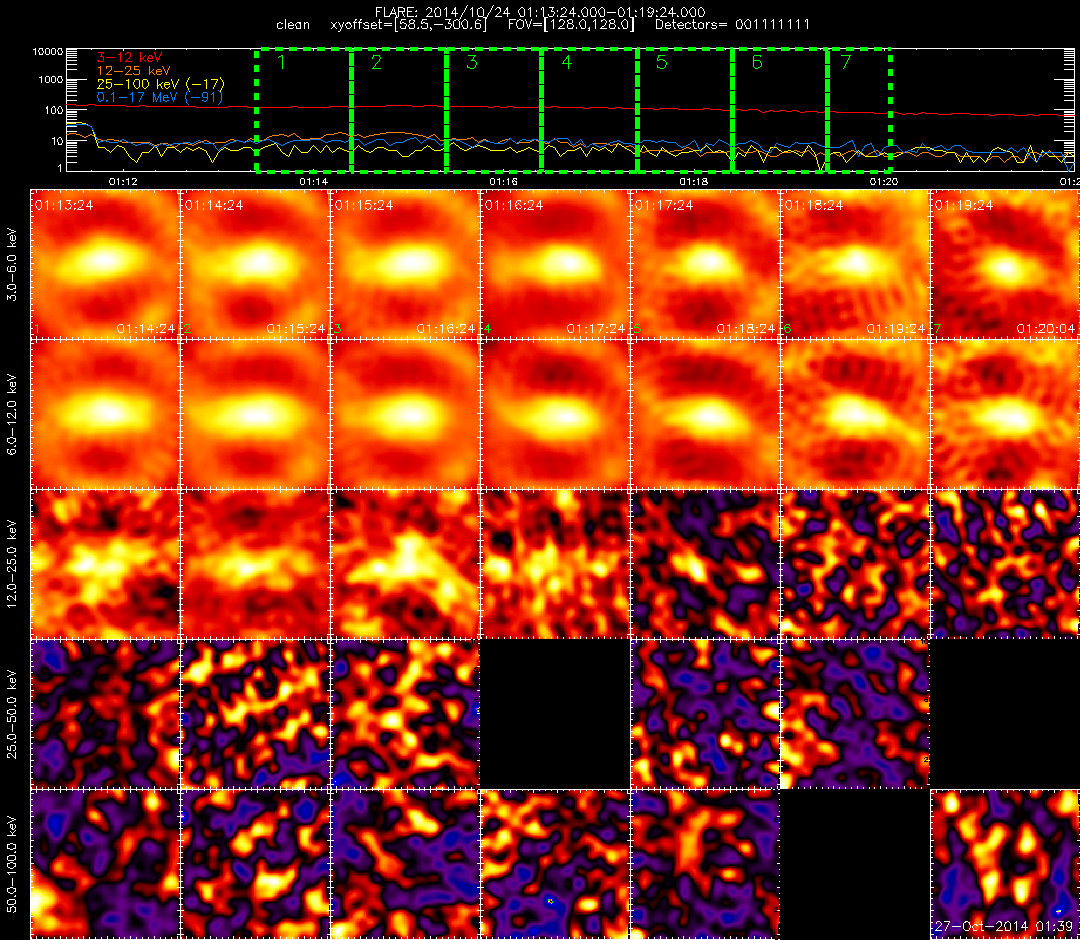Click the '01:18' time axis label
The width and height of the screenshot is (1080, 940).
click(x=694, y=181)
